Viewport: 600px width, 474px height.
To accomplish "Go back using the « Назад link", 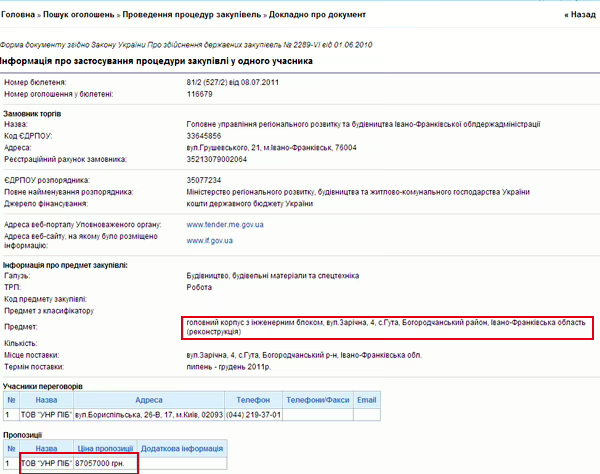I will point(578,16).
